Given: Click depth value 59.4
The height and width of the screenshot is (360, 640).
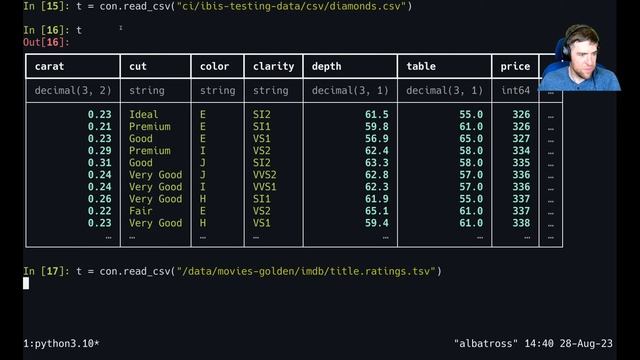Looking at the screenshot, I should tap(377, 223).
